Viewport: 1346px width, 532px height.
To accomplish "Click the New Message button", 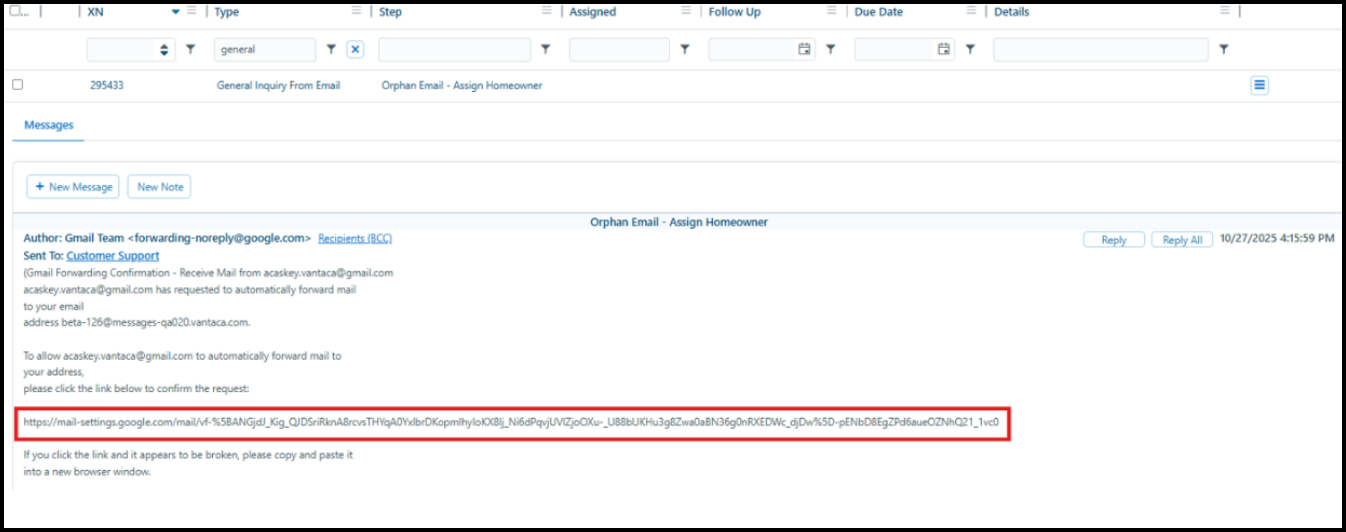I will point(72,187).
